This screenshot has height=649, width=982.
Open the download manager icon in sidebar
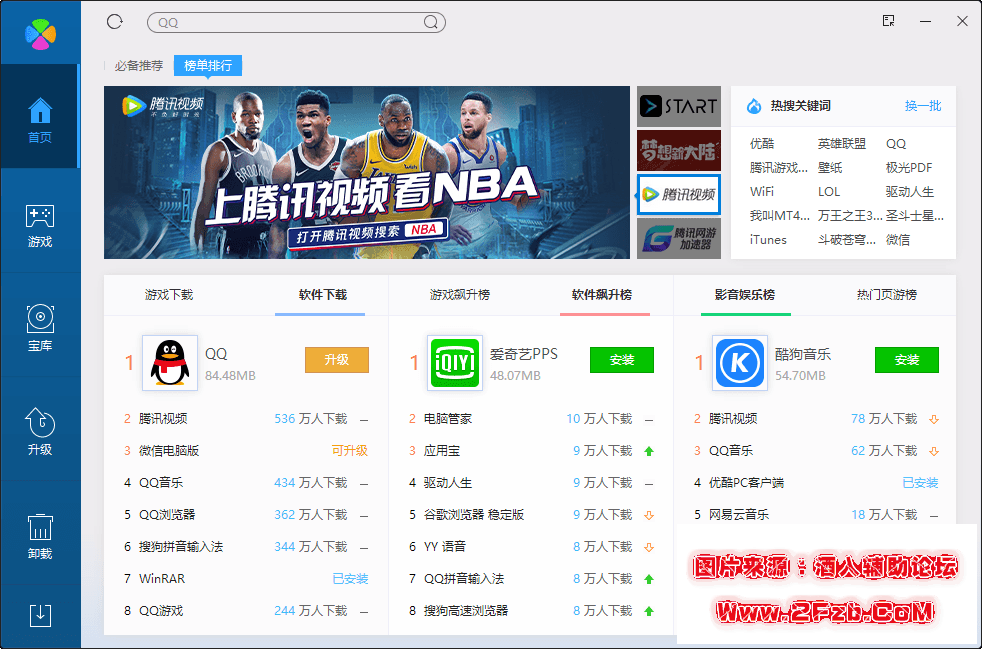point(40,615)
